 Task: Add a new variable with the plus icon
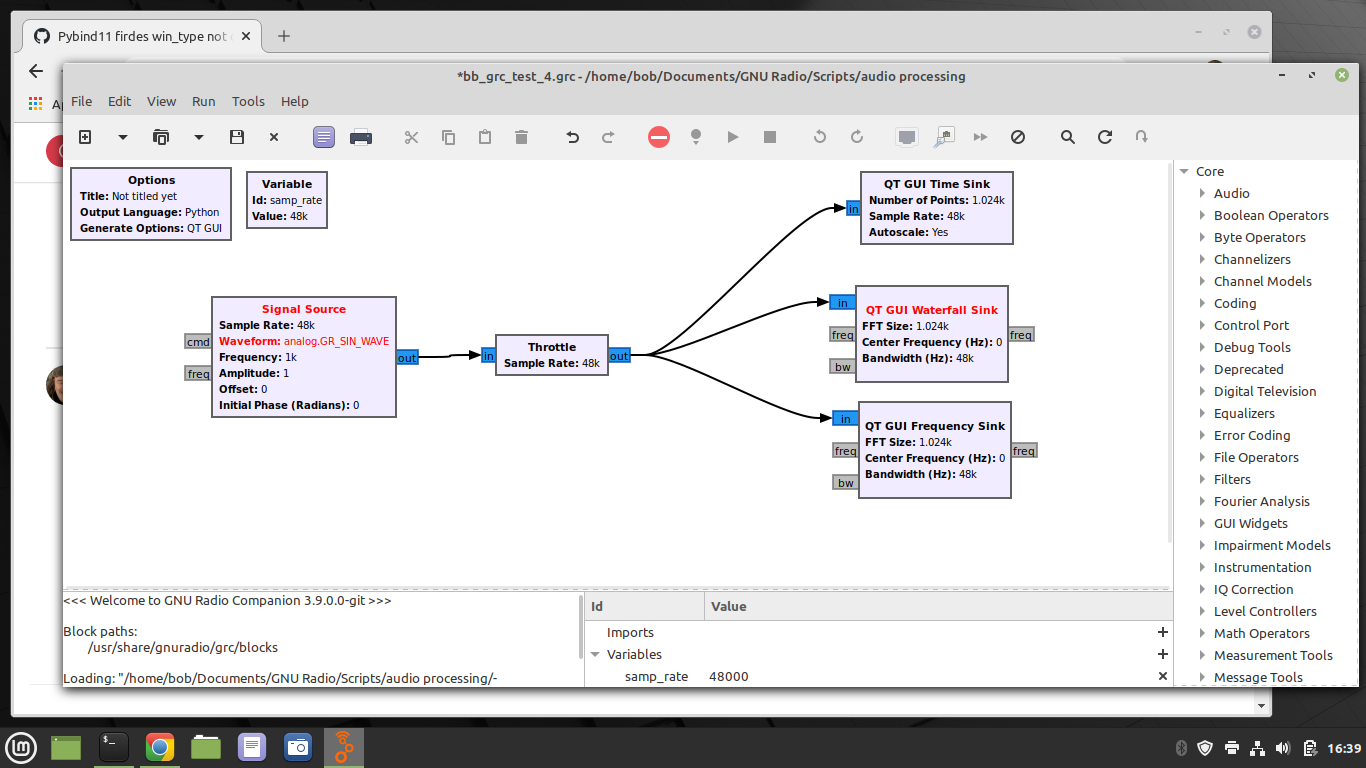coord(1163,654)
